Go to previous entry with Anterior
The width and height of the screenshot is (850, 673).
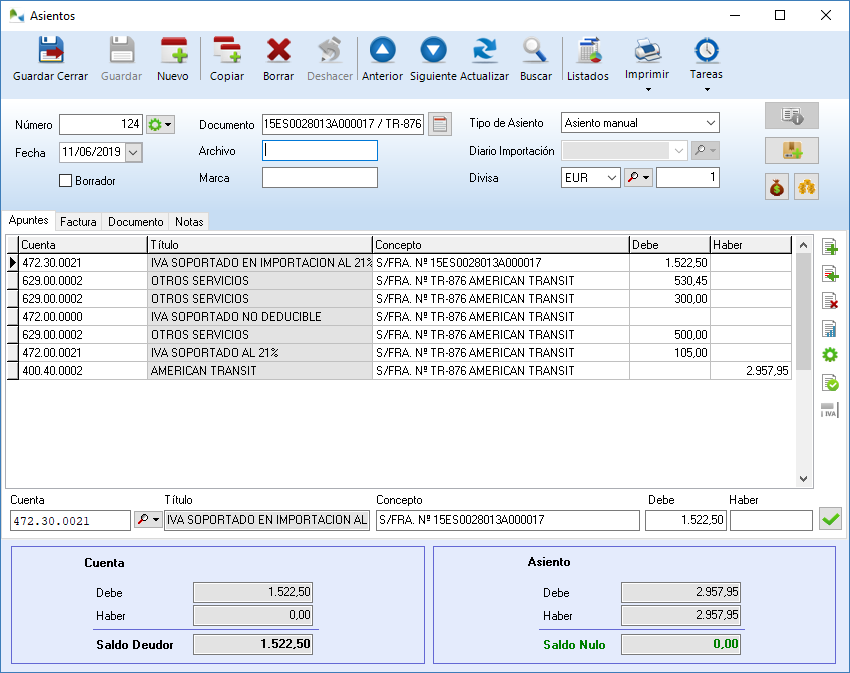(x=382, y=59)
